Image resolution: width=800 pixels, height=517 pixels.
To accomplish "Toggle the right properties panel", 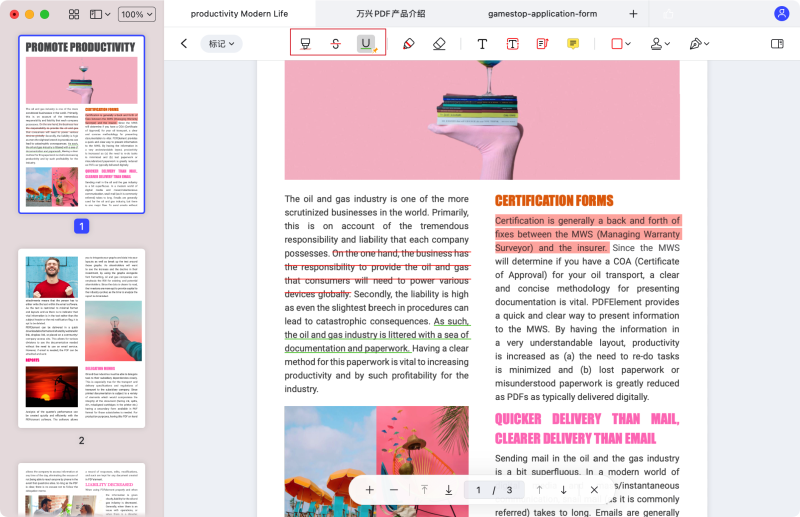I will tap(777, 44).
